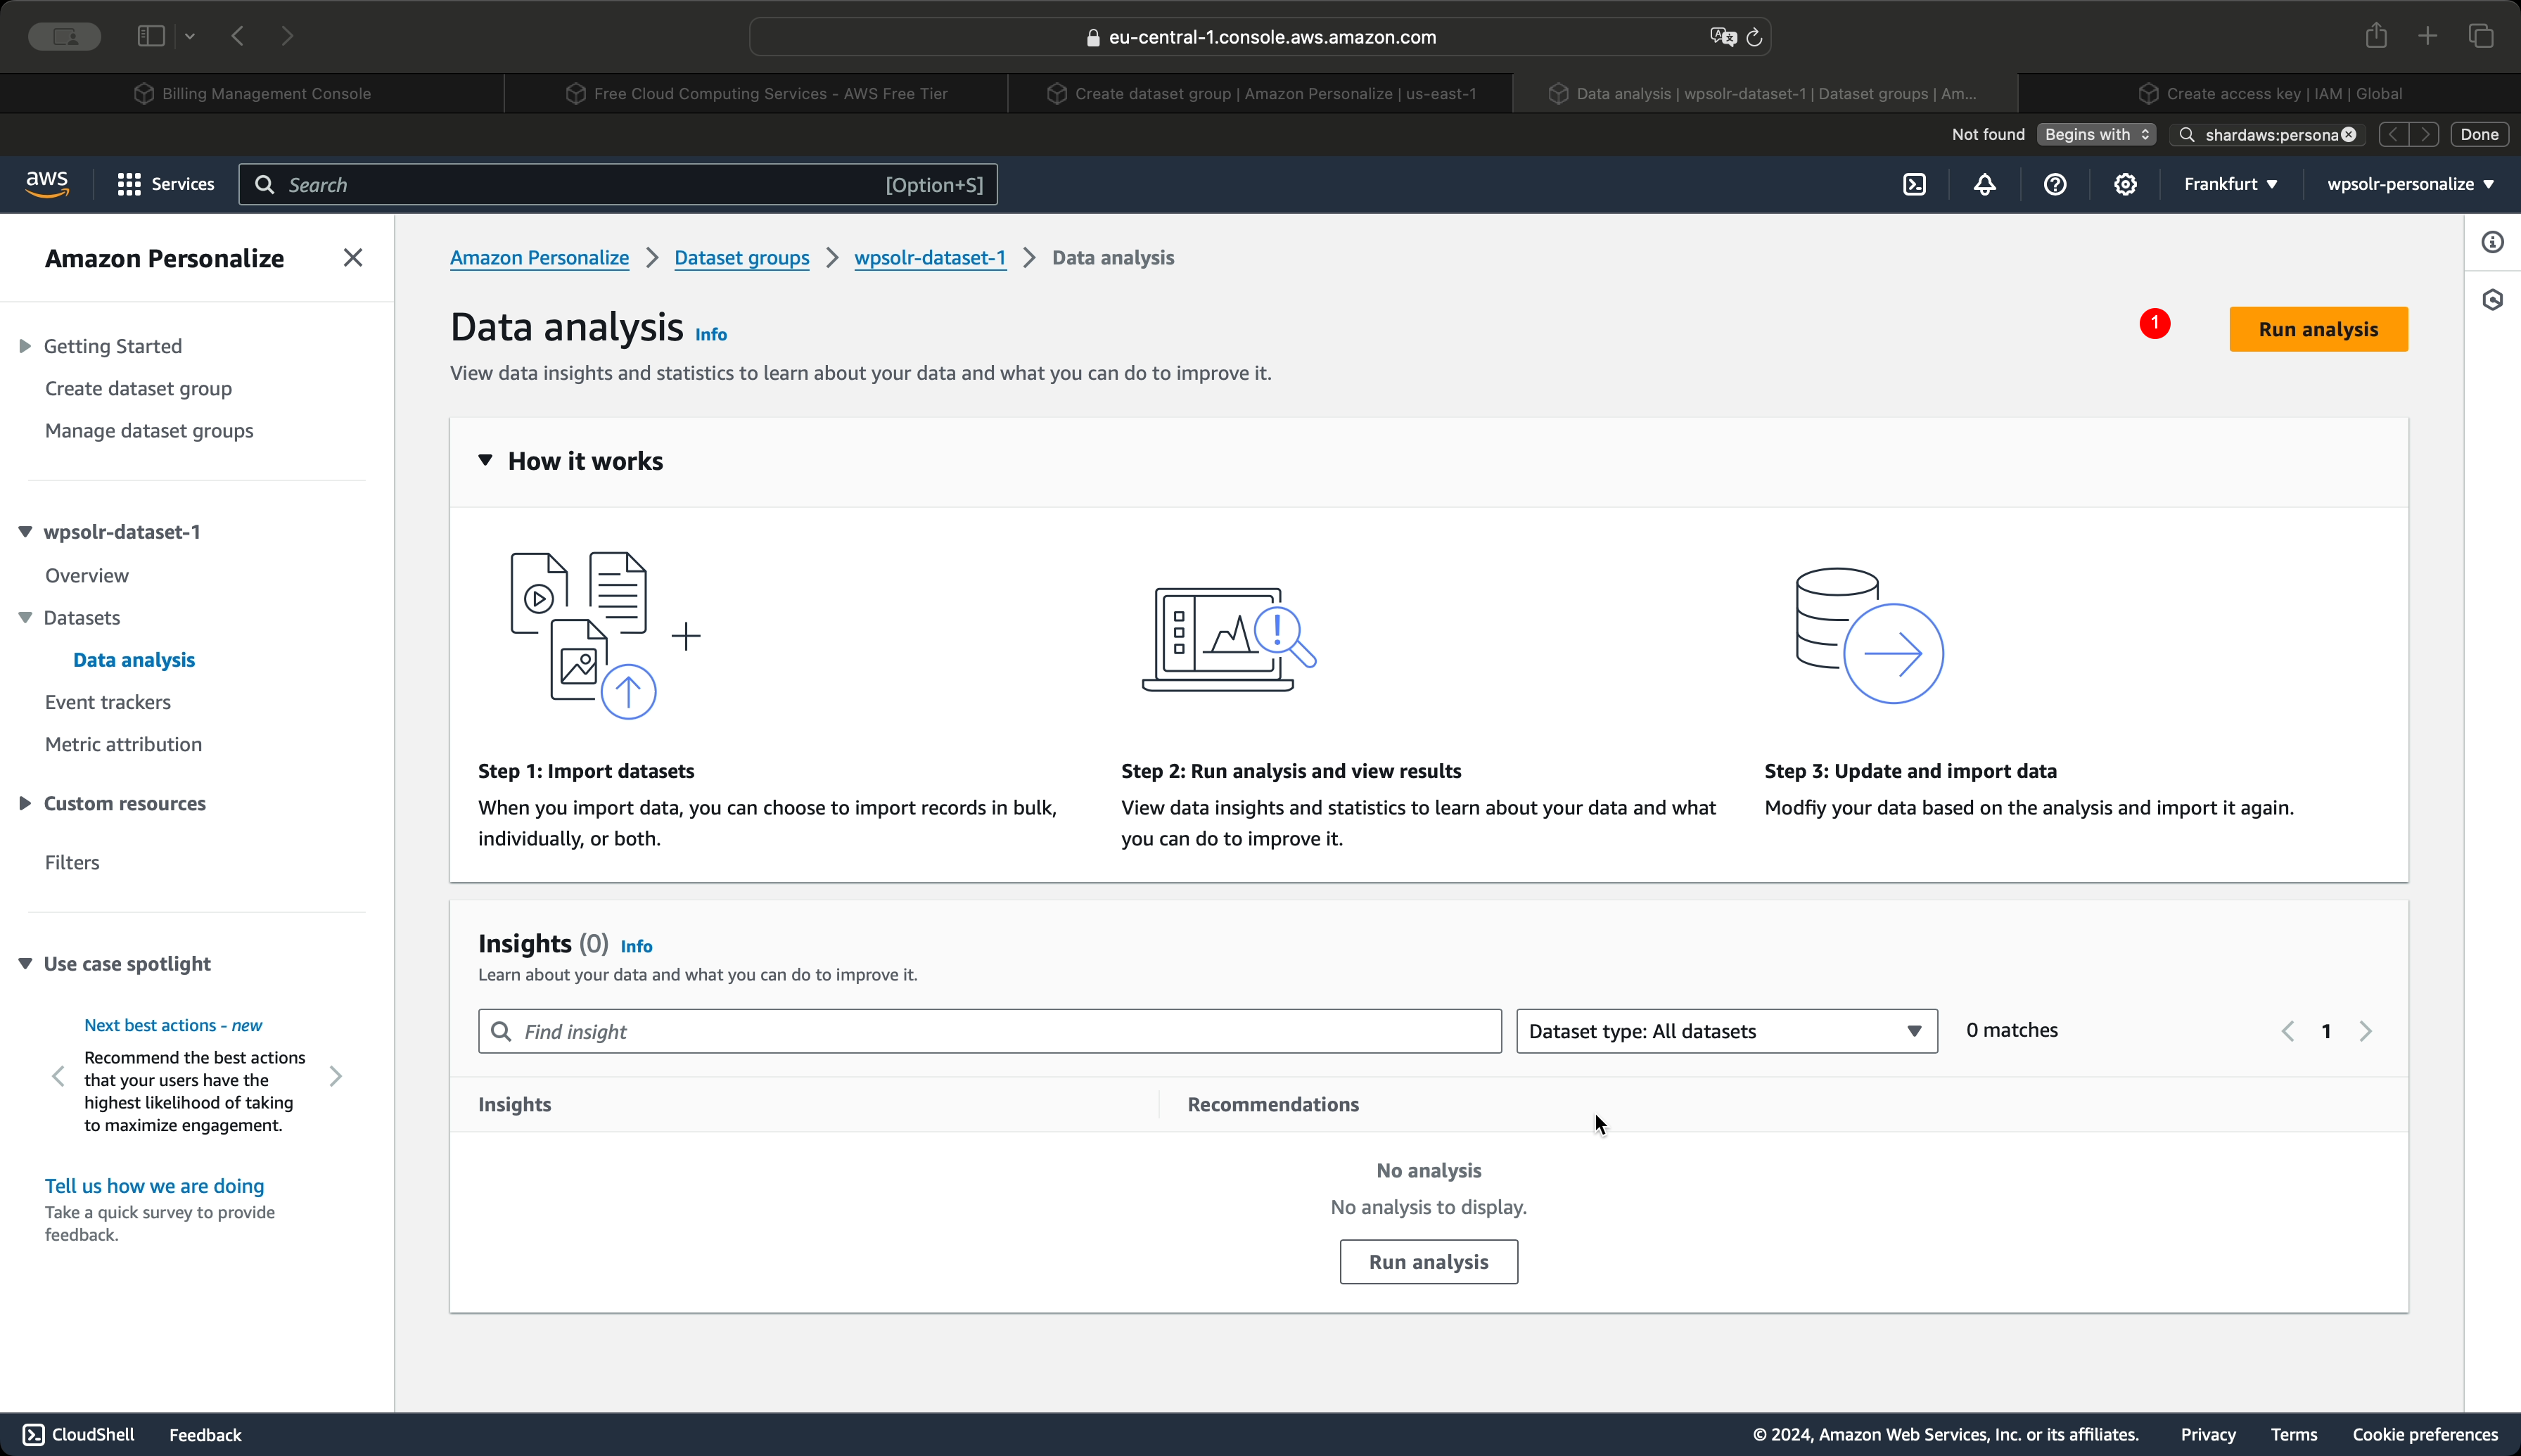This screenshot has height=1456, width=2521.
Task: Open Metric attribution in the side navigation
Action: 123,744
